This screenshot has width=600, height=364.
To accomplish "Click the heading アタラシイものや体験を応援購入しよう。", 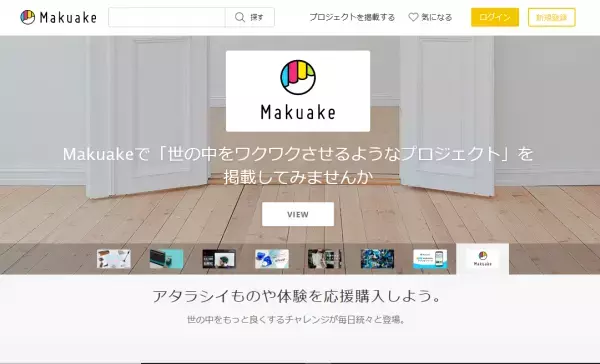I will (x=298, y=296).
